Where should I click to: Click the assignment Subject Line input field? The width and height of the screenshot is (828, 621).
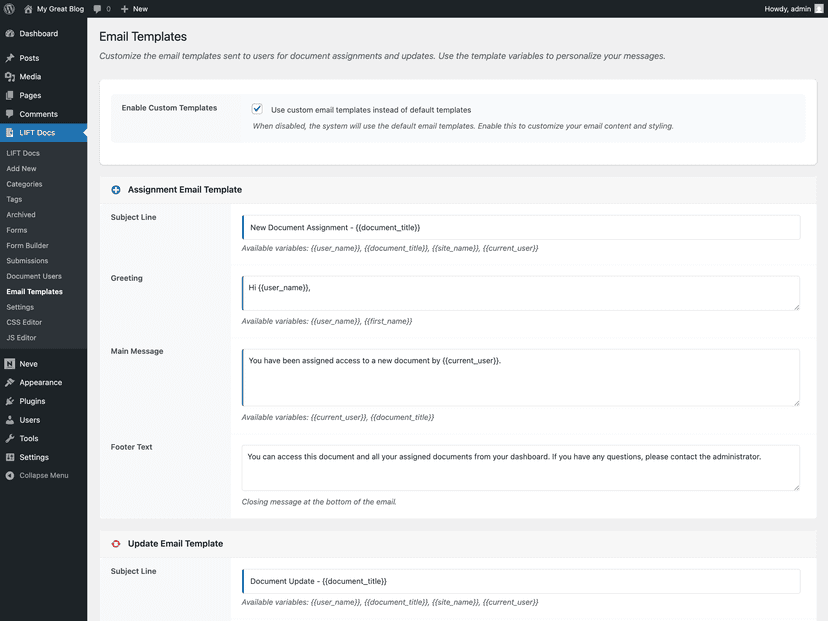click(521, 228)
